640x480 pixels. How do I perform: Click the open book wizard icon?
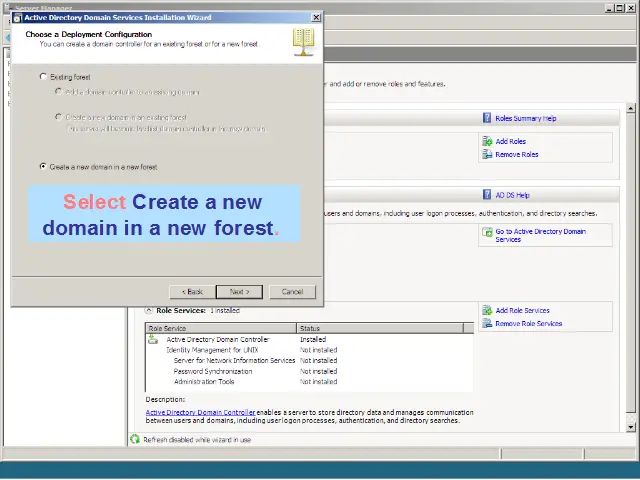tap(303, 42)
